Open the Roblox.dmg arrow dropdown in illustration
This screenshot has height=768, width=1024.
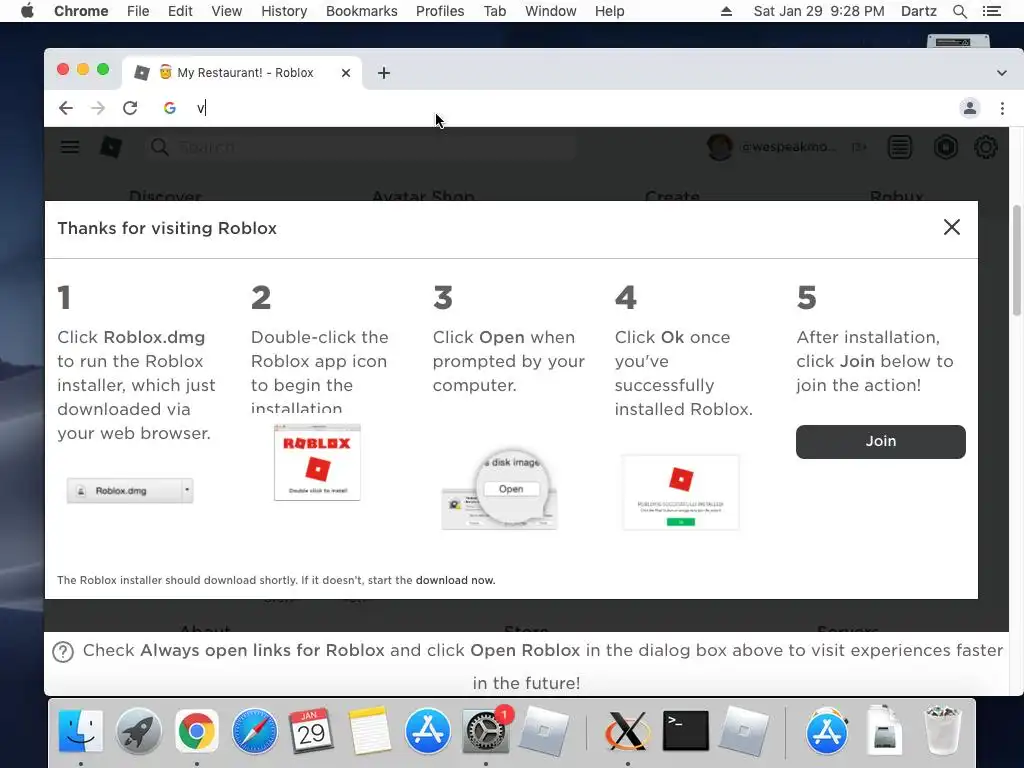[187, 489]
